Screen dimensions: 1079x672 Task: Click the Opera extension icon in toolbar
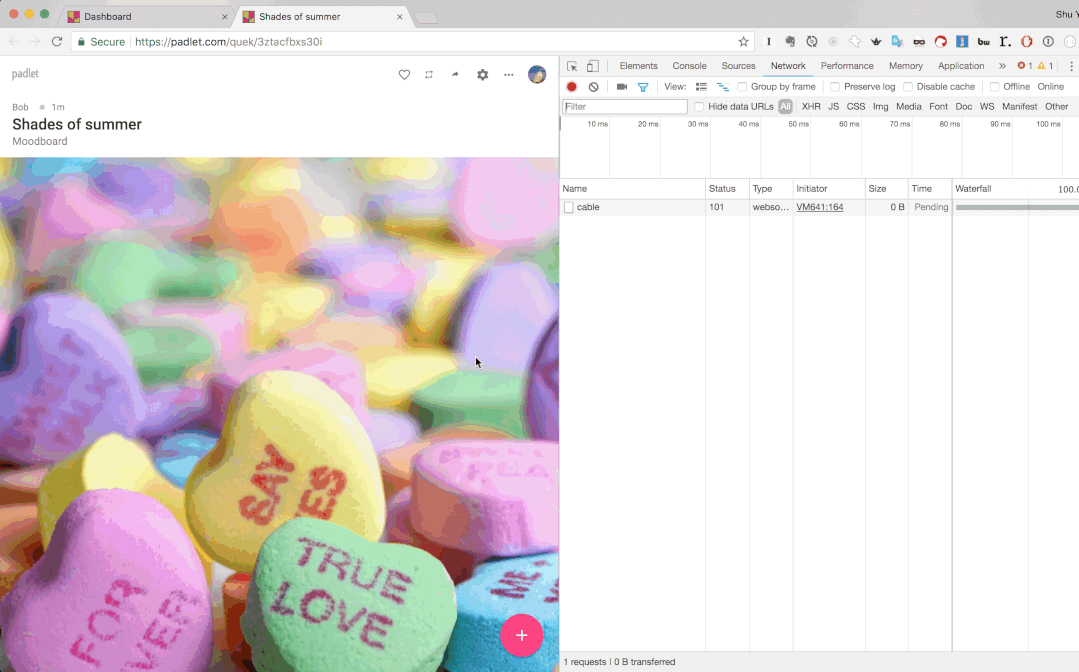[1026, 42]
